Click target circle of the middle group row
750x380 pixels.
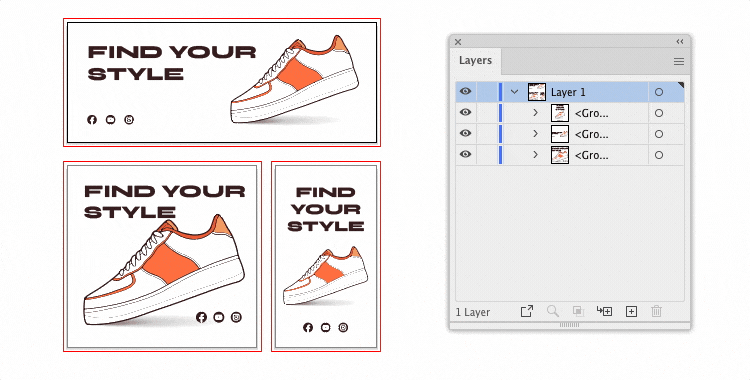point(659,134)
